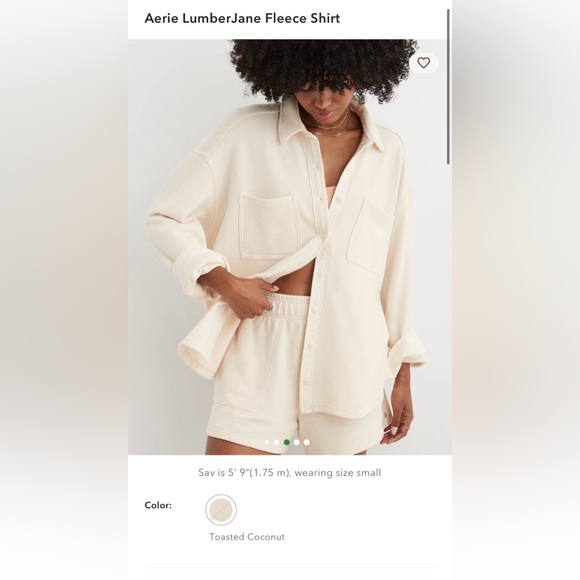Select the second image carousel dot
The width and height of the screenshot is (580, 580).
(x=277, y=442)
